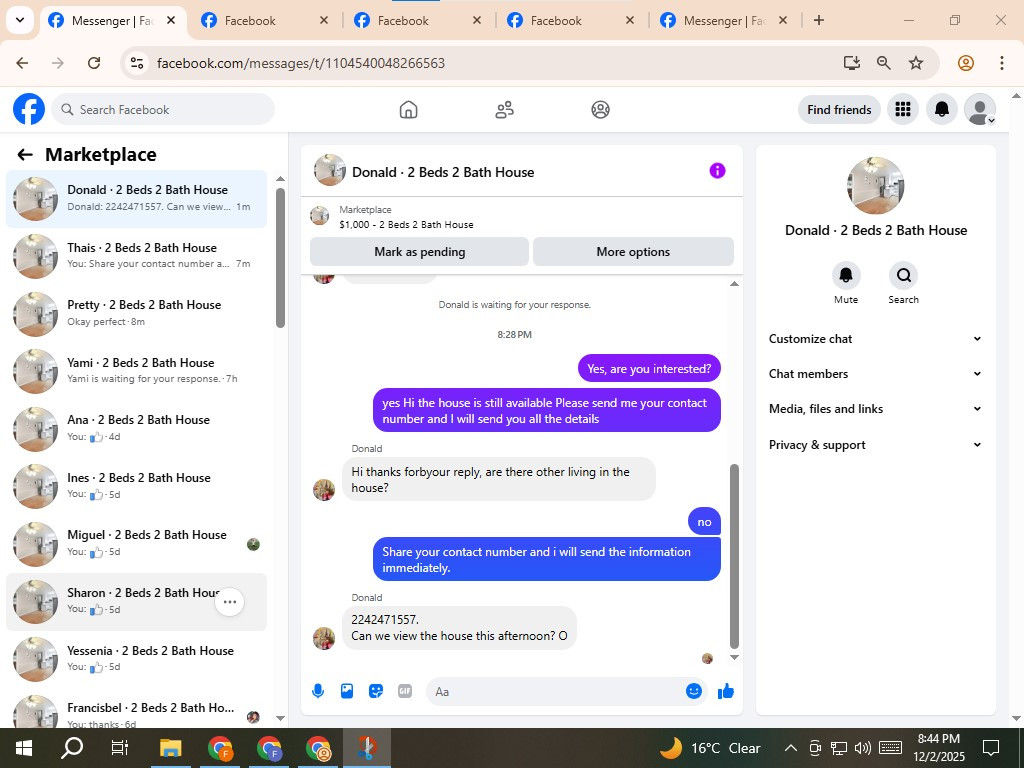Viewport: 1024px width, 768px height.
Task: Open the notifications bell in header
Action: pos(942,109)
